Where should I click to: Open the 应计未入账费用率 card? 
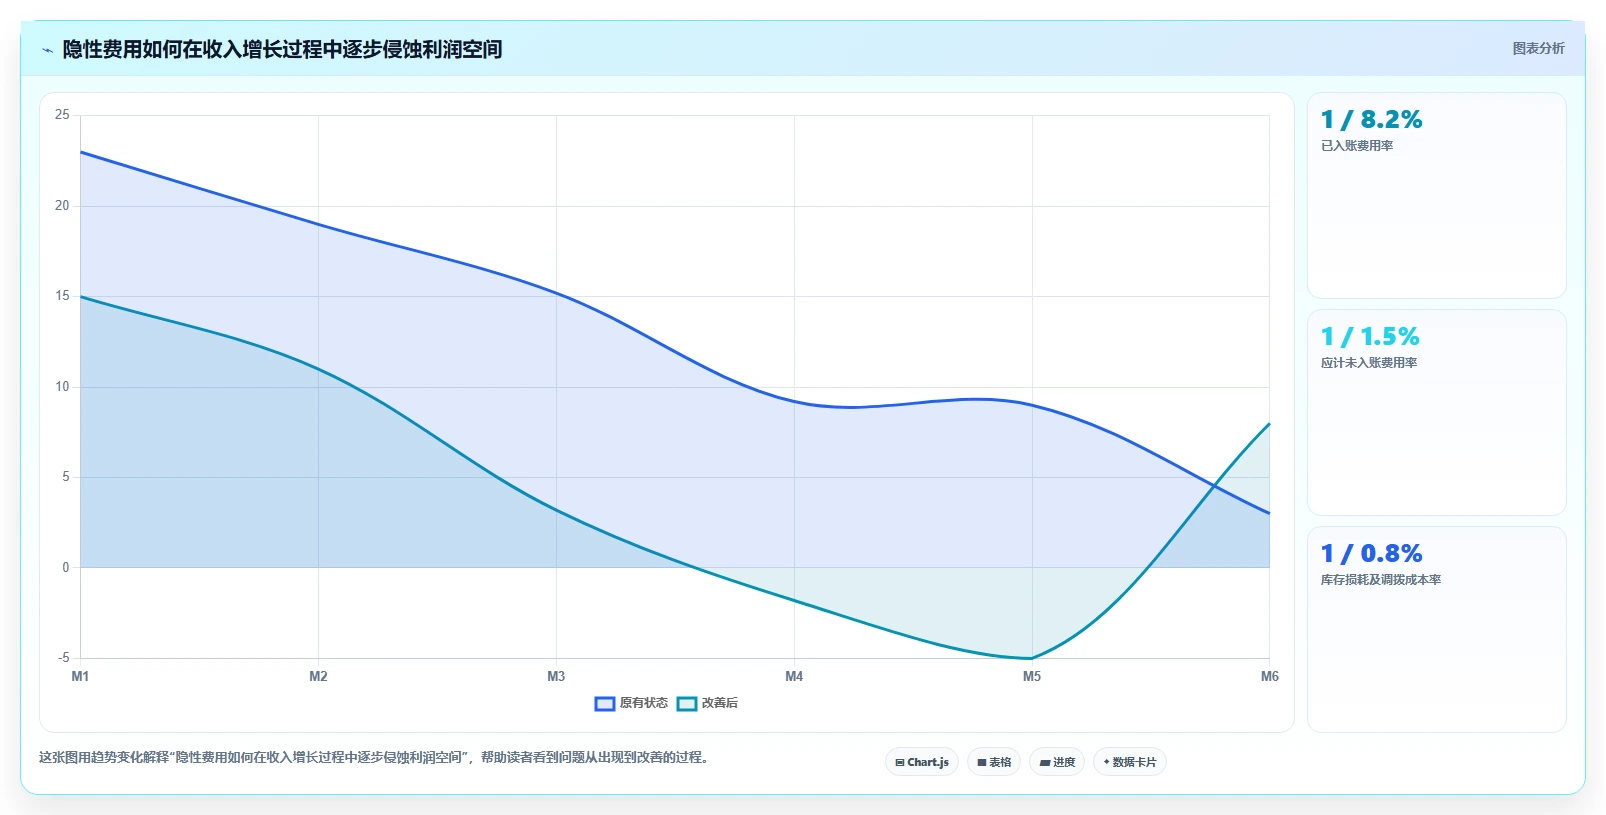pyautogui.click(x=1436, y=412)
